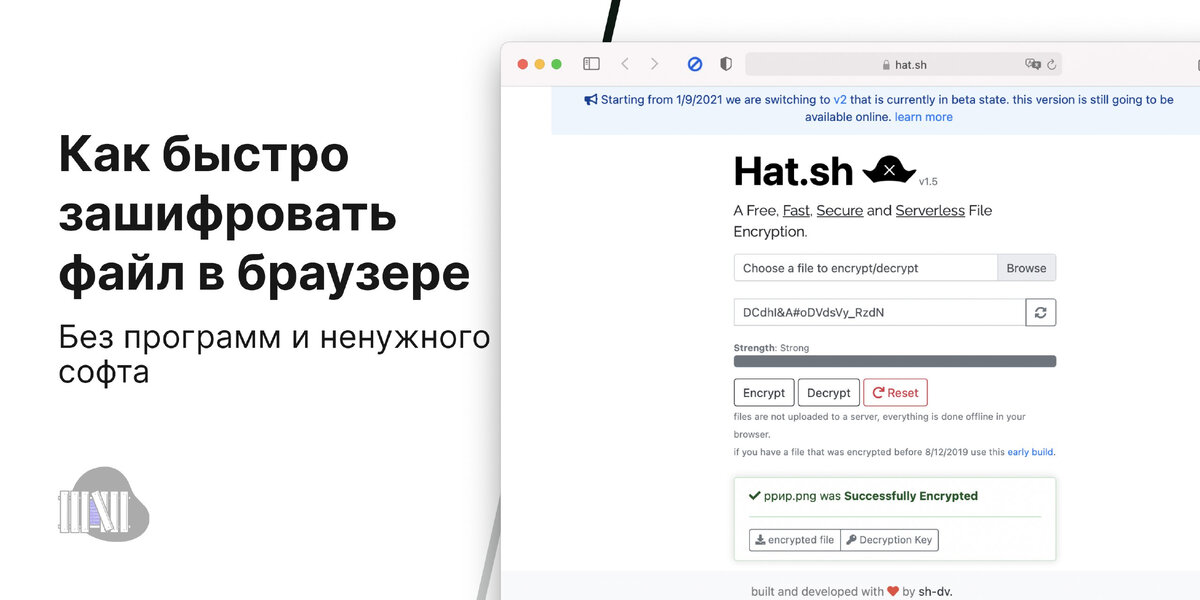Open the early build link
The height and width of the screenshot is (600, 1200).
pos(1030,452)
